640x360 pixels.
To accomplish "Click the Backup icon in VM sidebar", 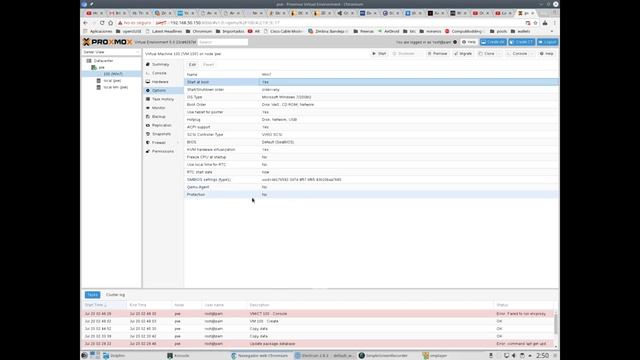I will tap(148, 116).
